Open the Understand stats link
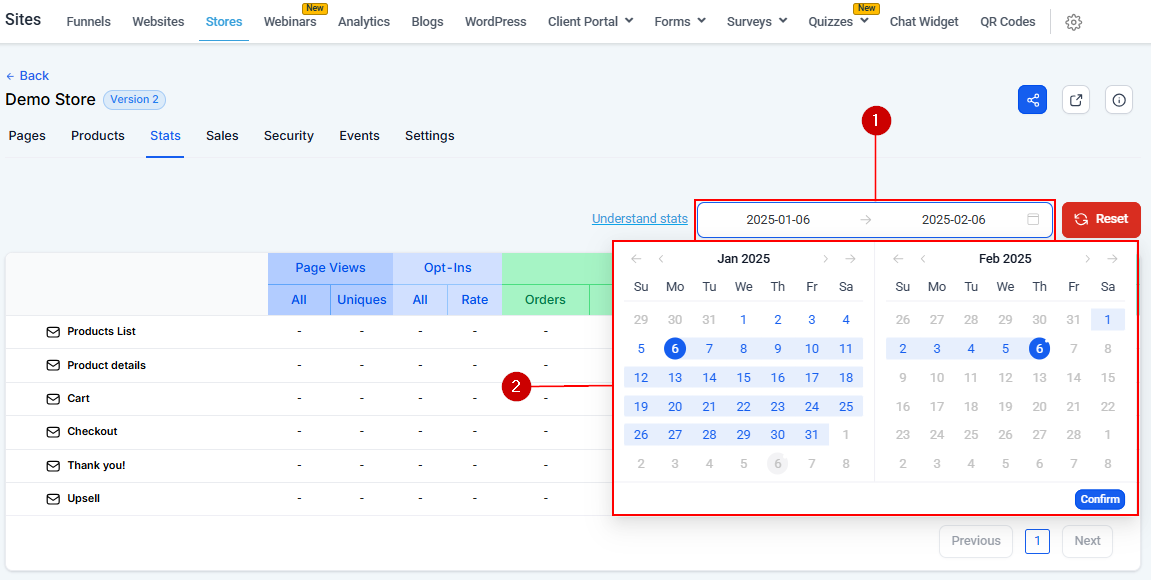 [639, 219]
